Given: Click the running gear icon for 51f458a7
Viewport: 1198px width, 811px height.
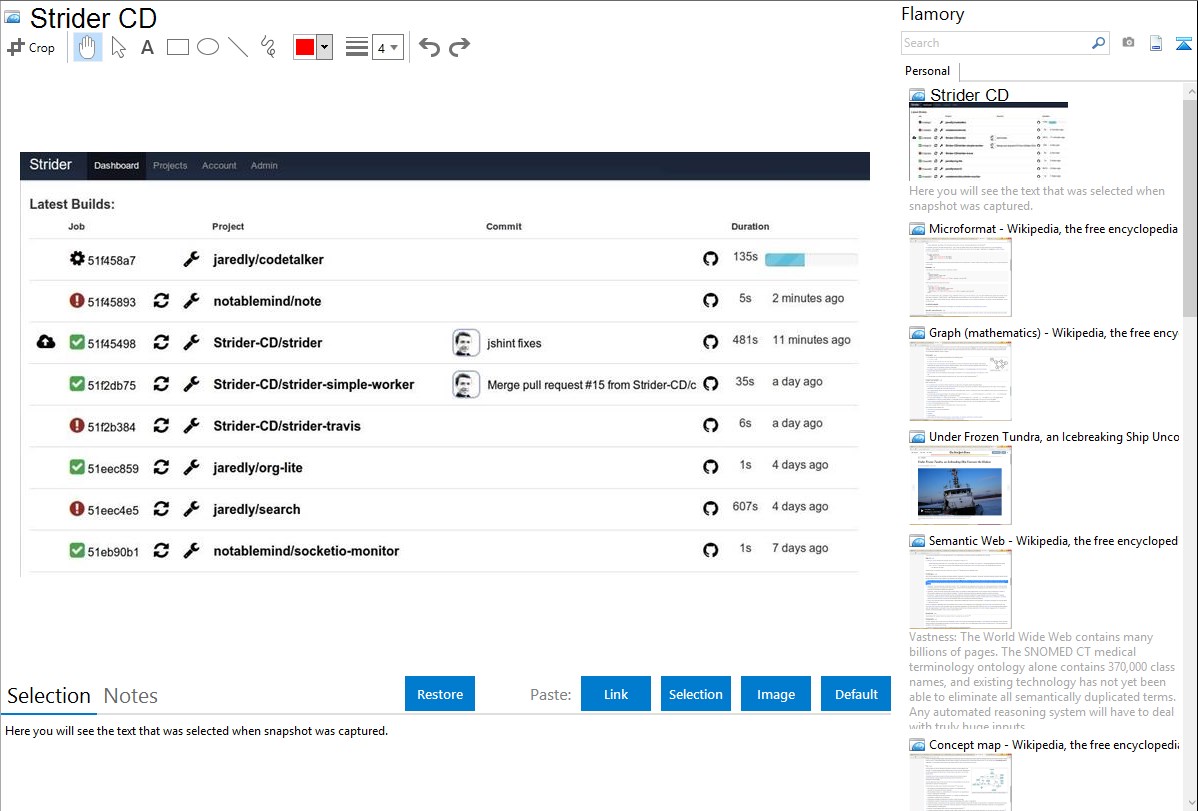Looking at the screenshot, I should click(x=77, y=258).
